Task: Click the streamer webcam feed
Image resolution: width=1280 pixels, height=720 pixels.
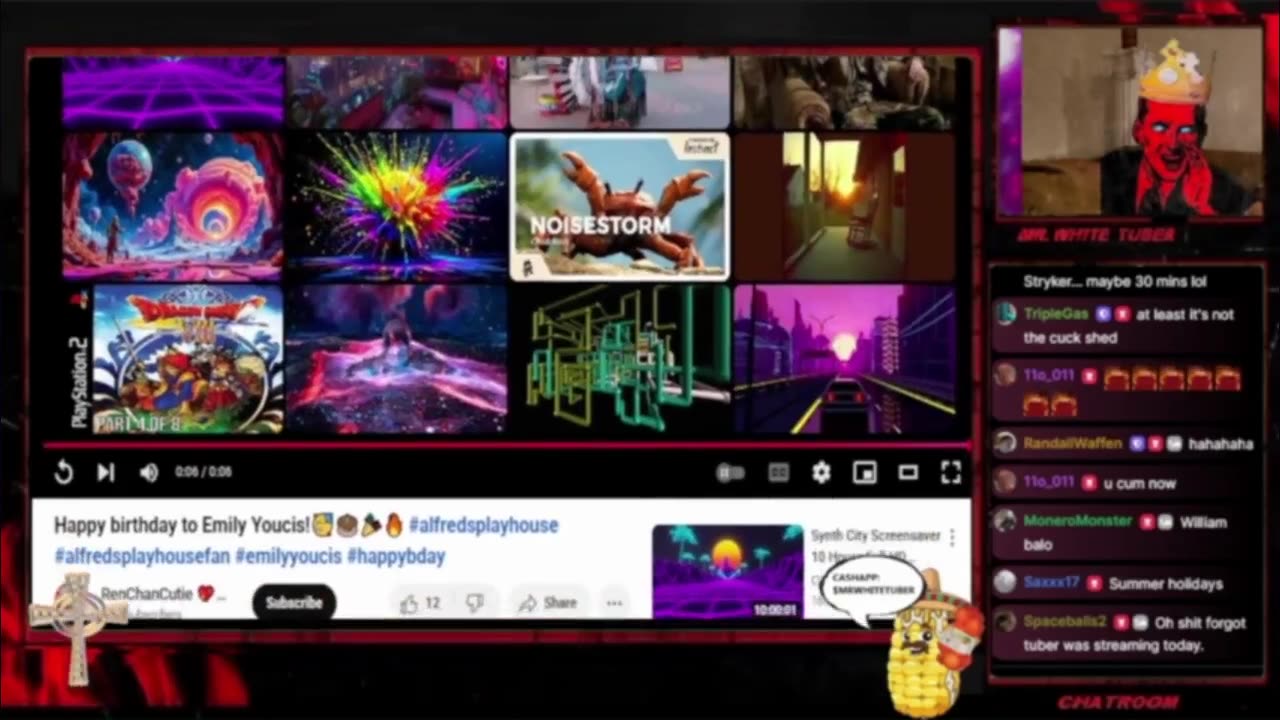Action: coord(1130,121)
